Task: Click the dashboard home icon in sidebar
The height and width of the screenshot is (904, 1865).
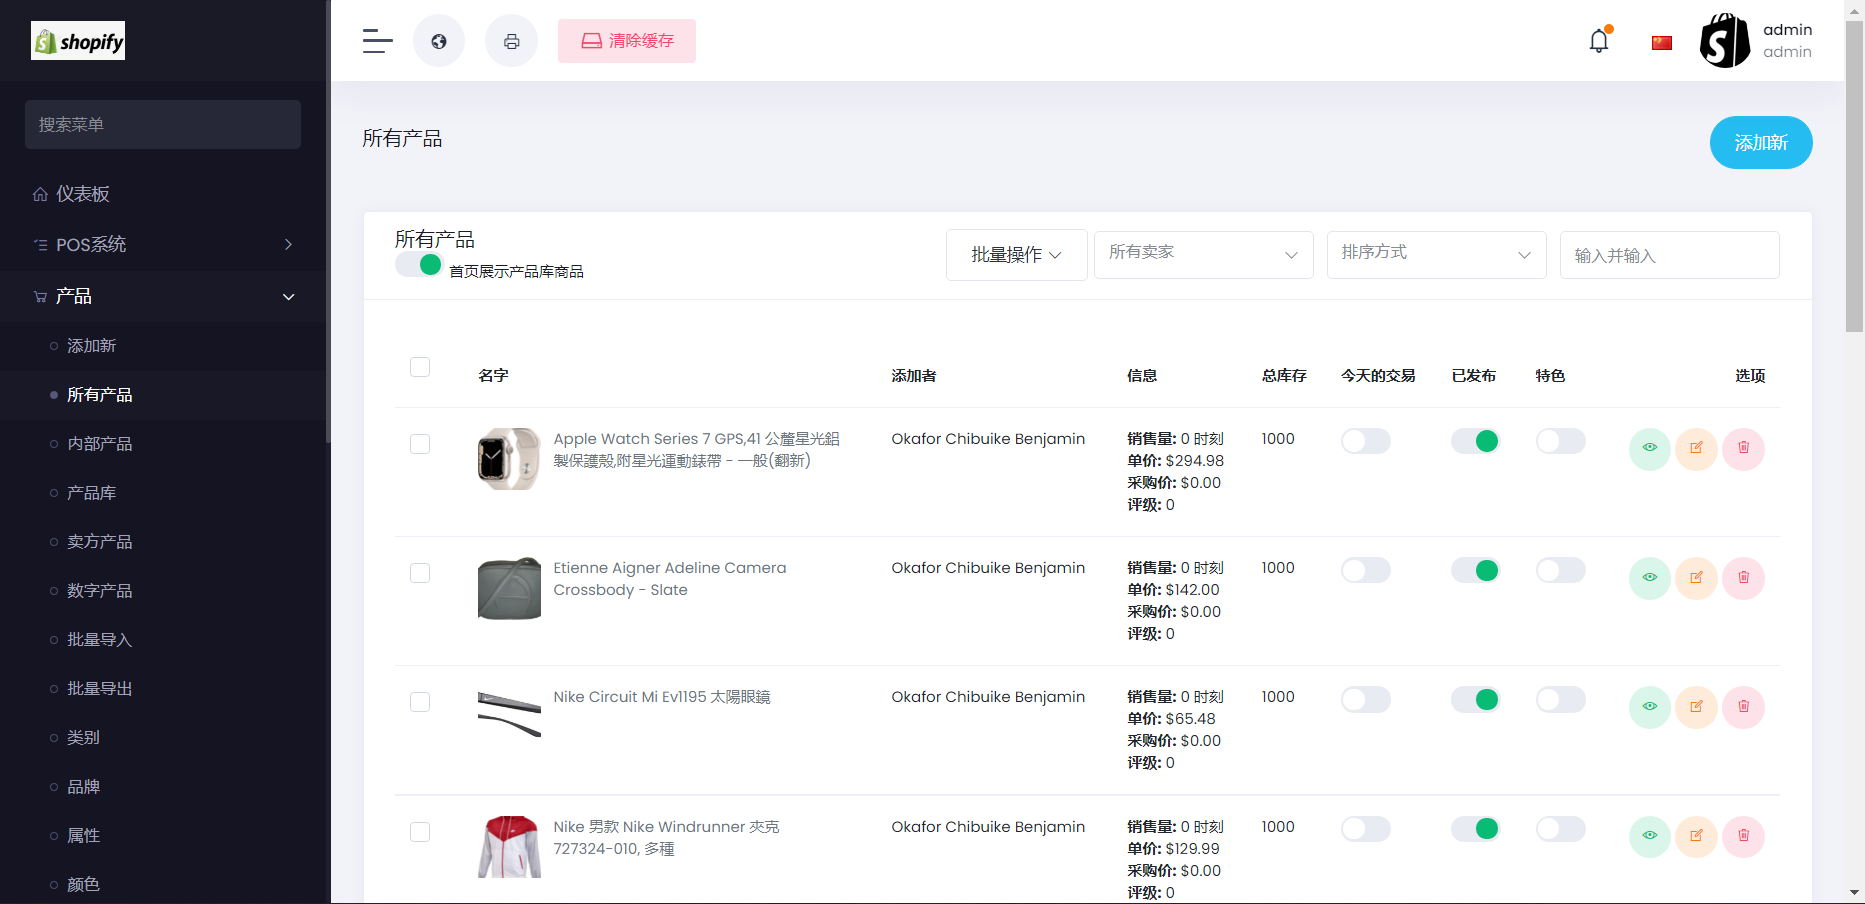Action: coord(40,194)
